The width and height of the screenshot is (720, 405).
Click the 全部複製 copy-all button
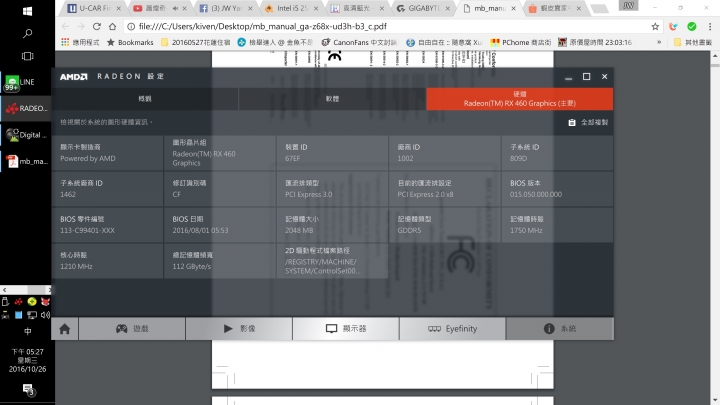coord(588,123)
